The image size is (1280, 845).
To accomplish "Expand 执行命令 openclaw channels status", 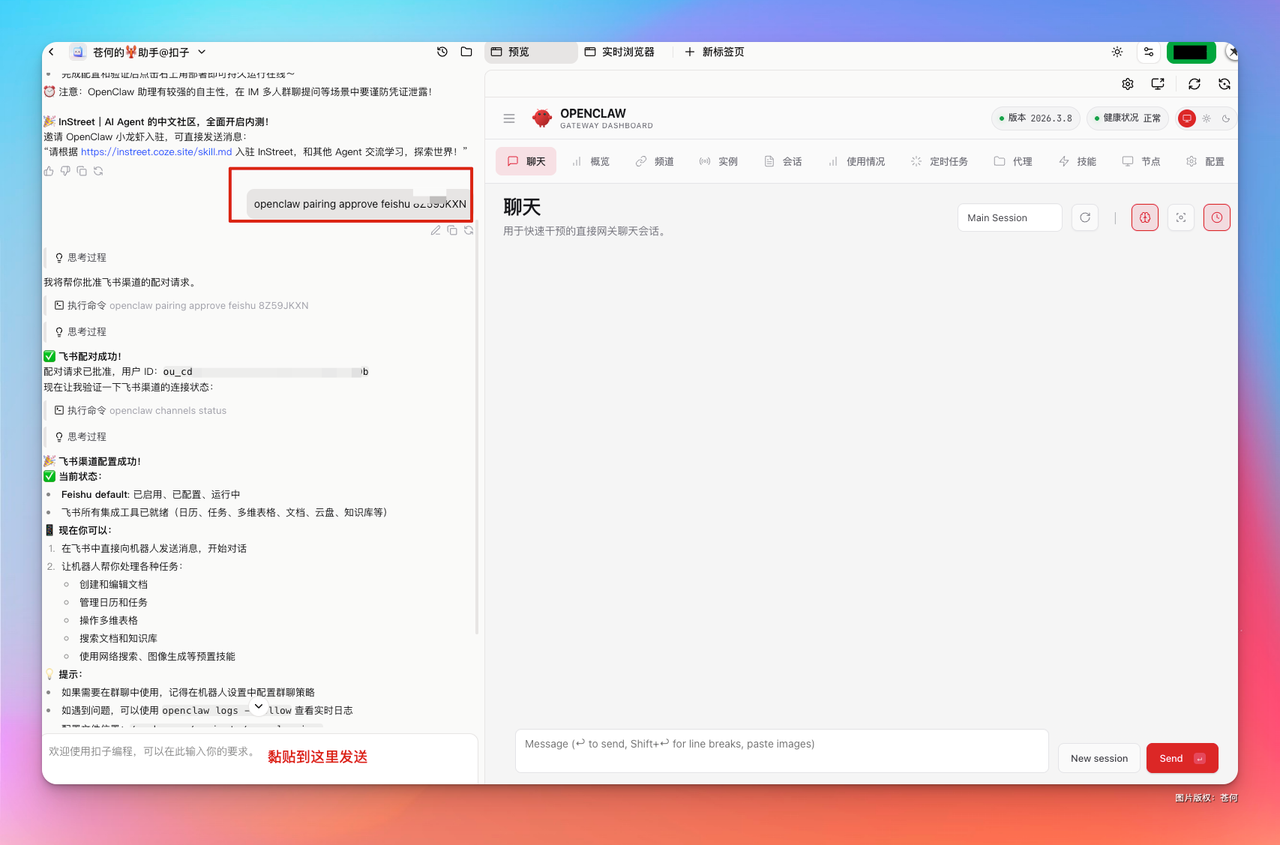I will click(140, 411).
